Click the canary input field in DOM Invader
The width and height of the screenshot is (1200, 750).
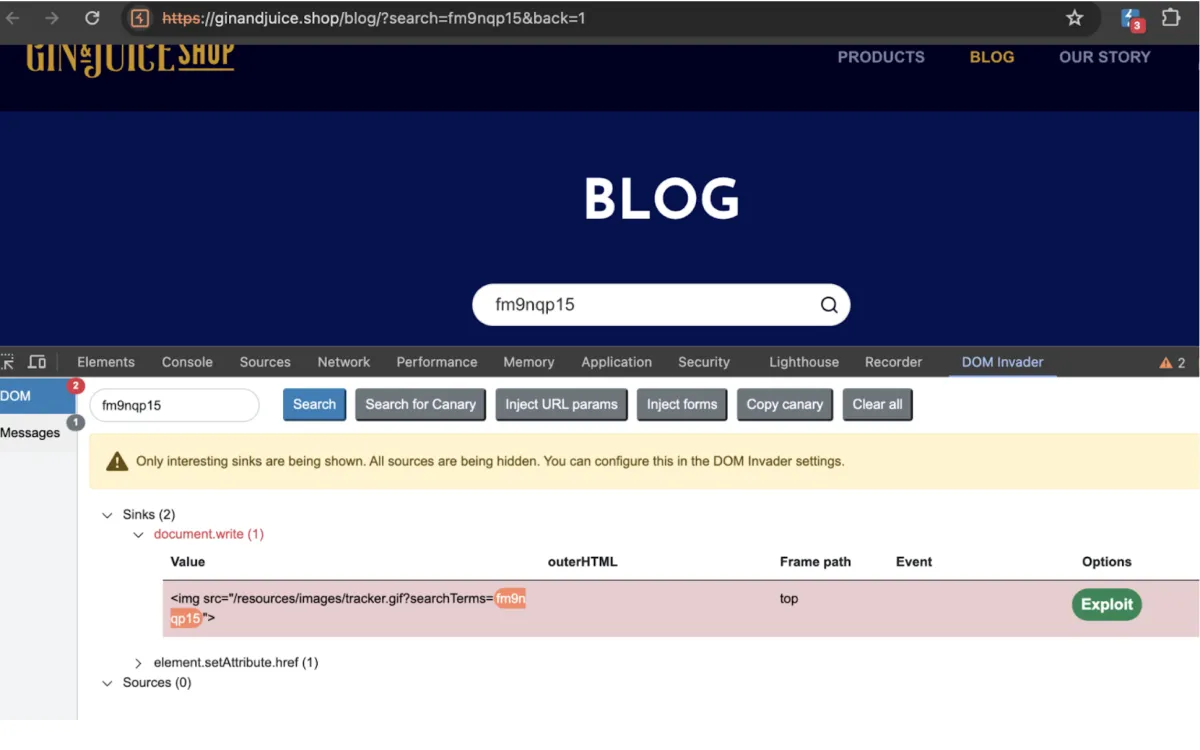174,405
